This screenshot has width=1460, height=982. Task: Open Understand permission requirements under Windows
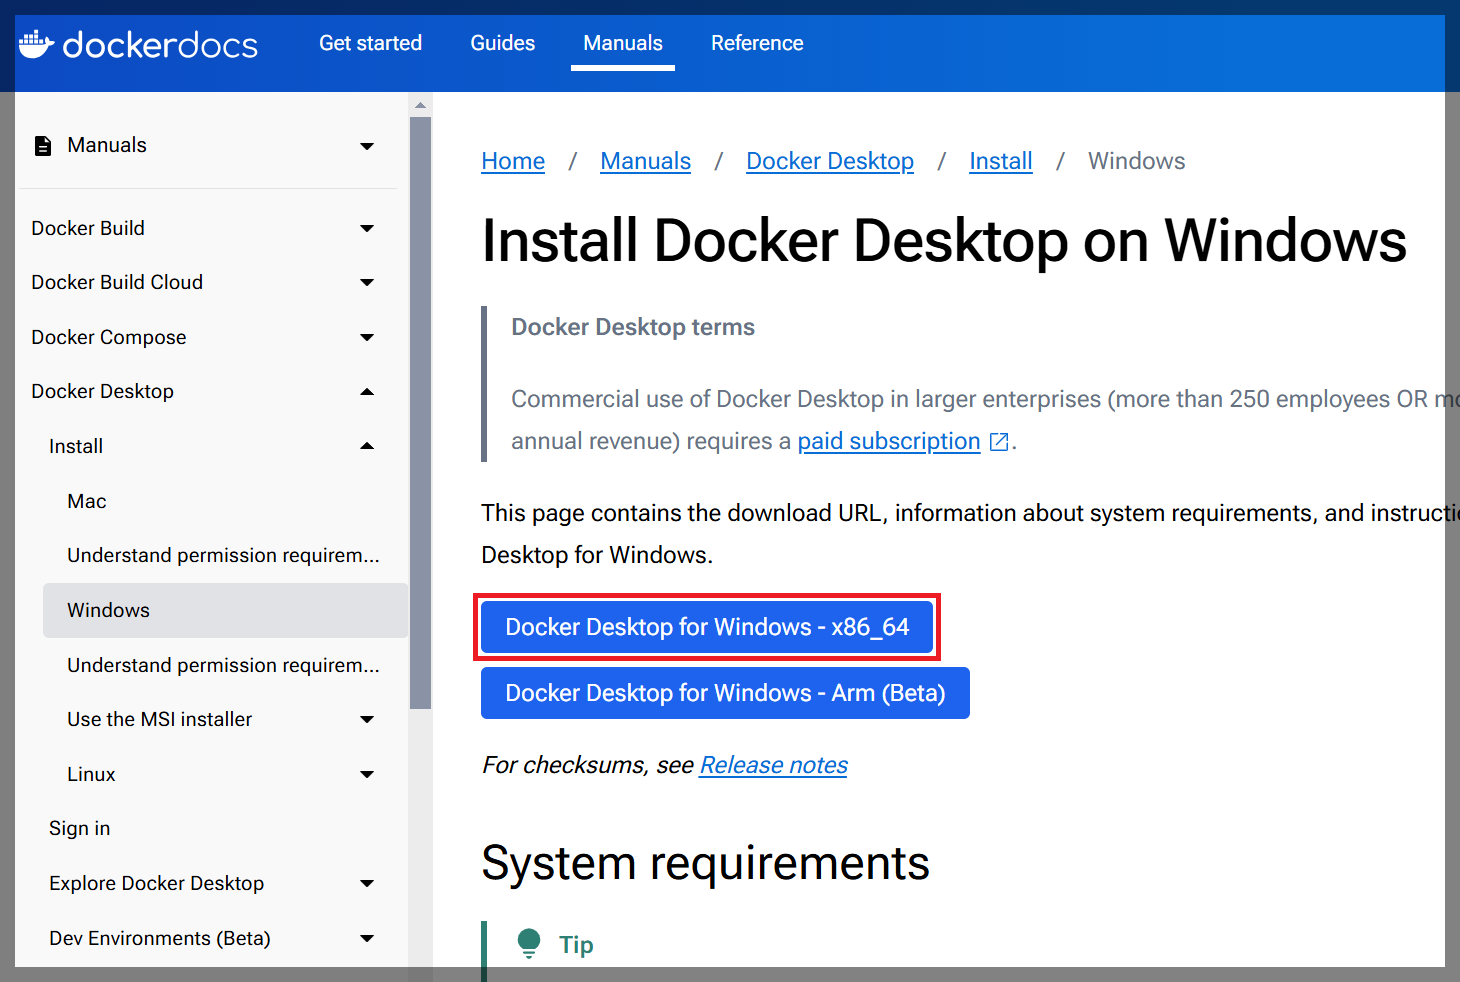point(223,665)
